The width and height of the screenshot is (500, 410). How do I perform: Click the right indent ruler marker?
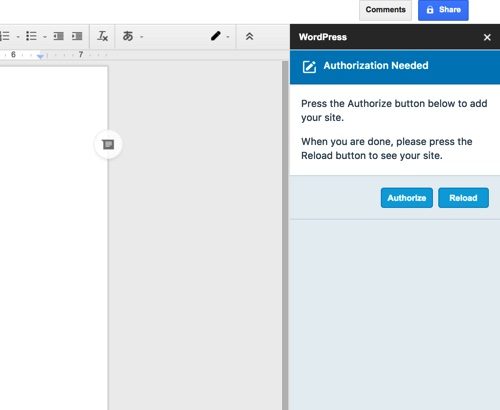[x=40, y=56]
